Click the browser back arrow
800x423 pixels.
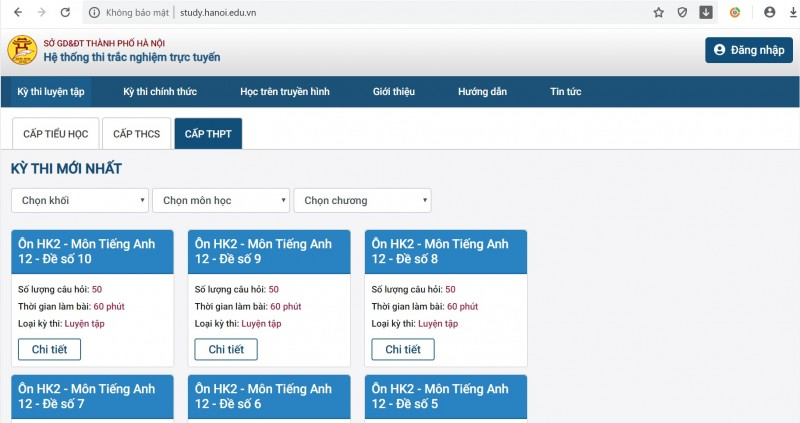17,13
